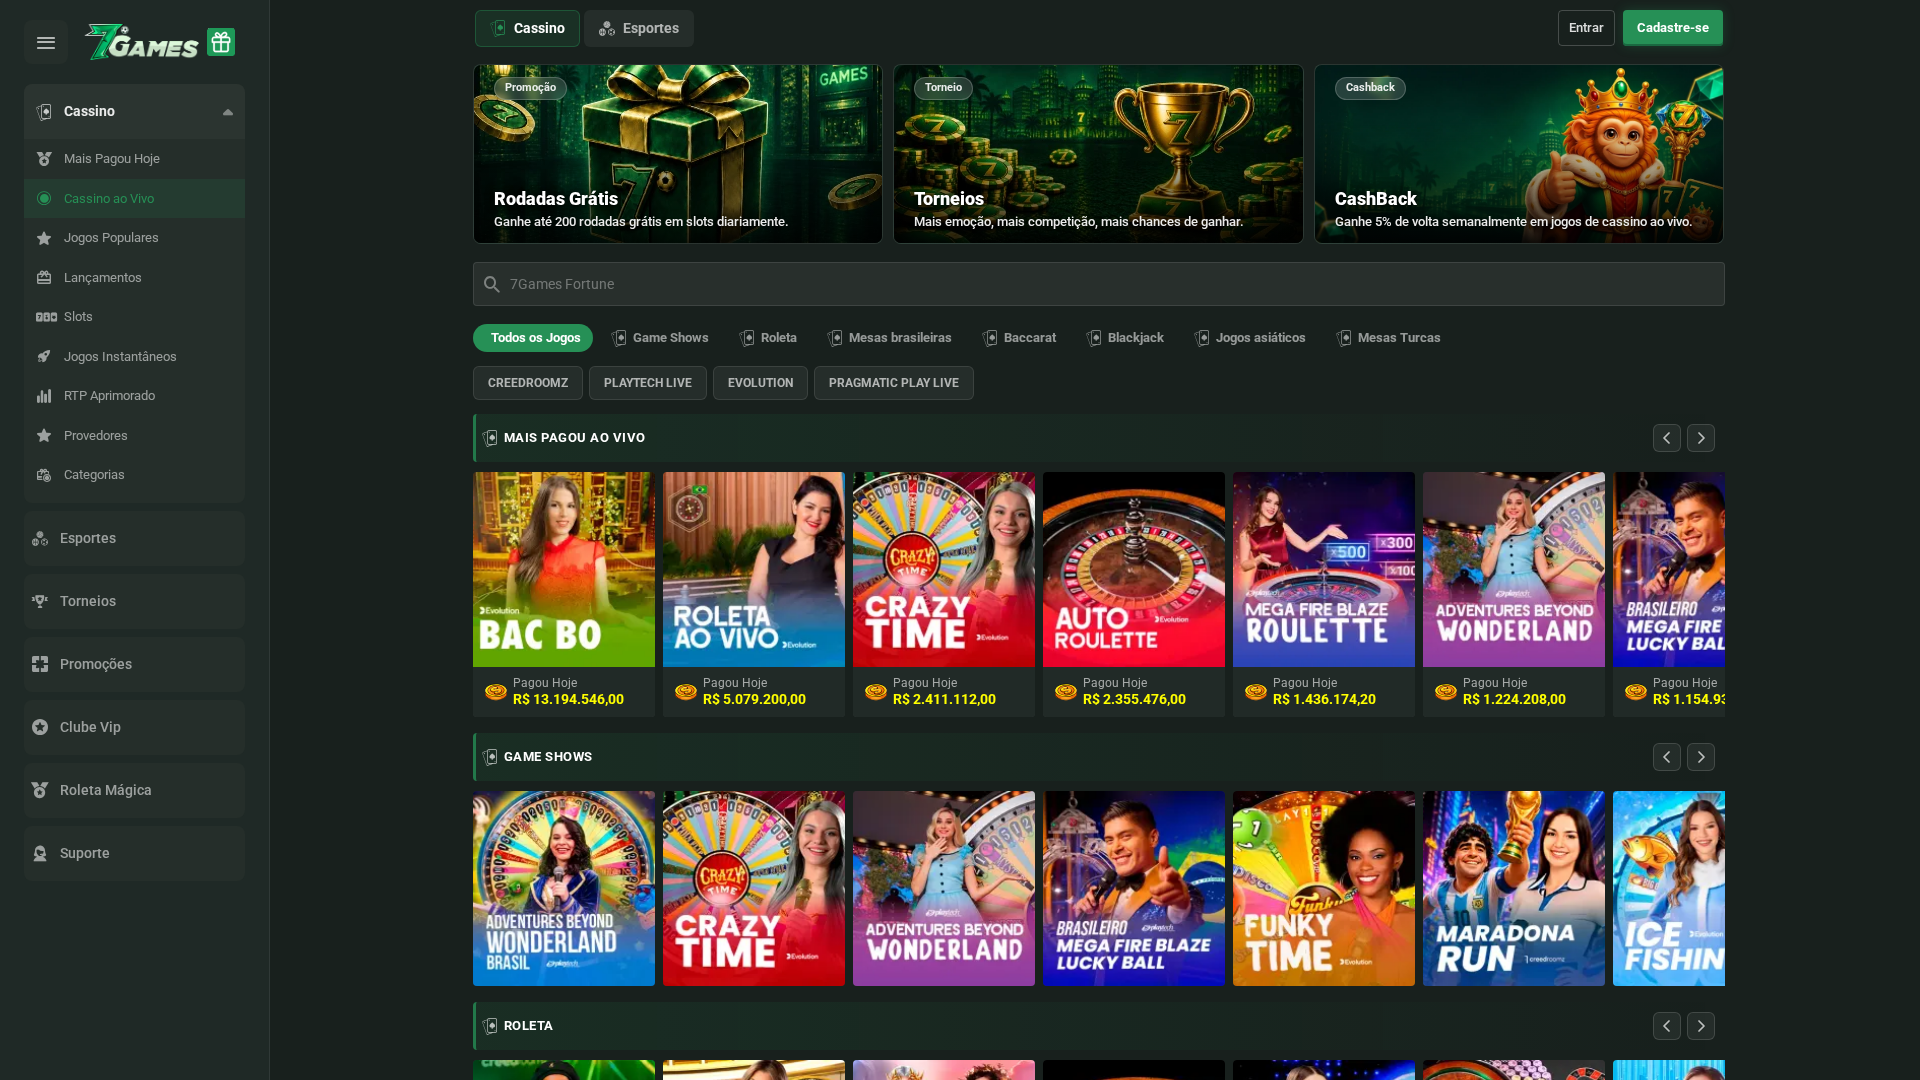Show next games in Mais Pagou ao Vivo
This screenshot has width=1920, height=1080.
[x=1701, y=438]
